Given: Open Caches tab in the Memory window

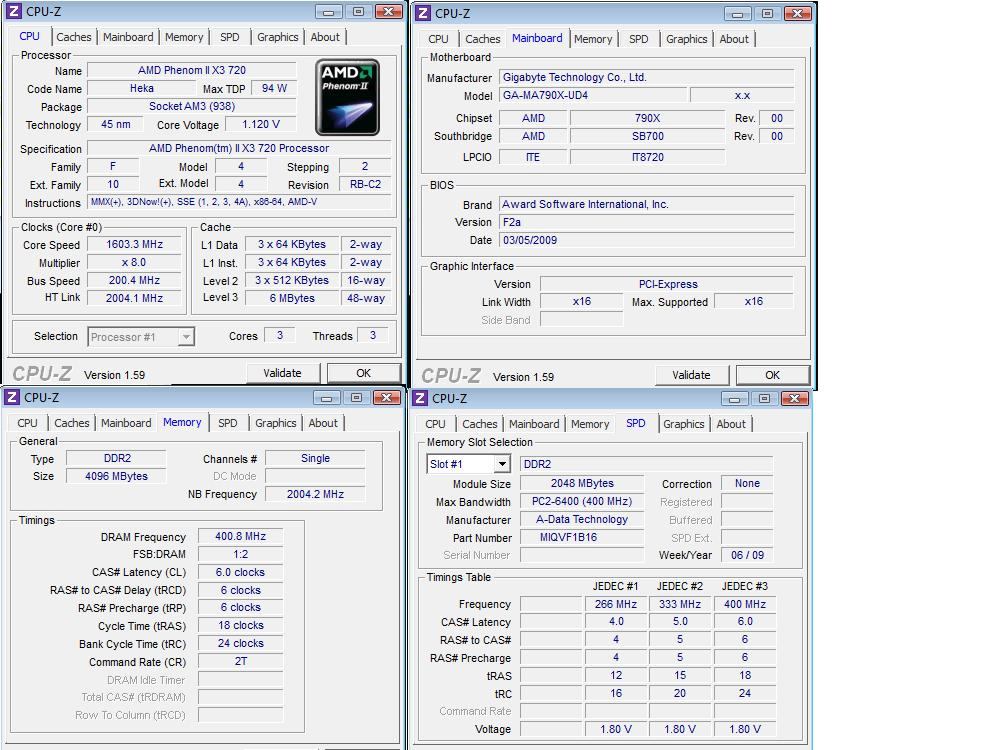Looking at the screenshot, I should [x=71, y=423].
